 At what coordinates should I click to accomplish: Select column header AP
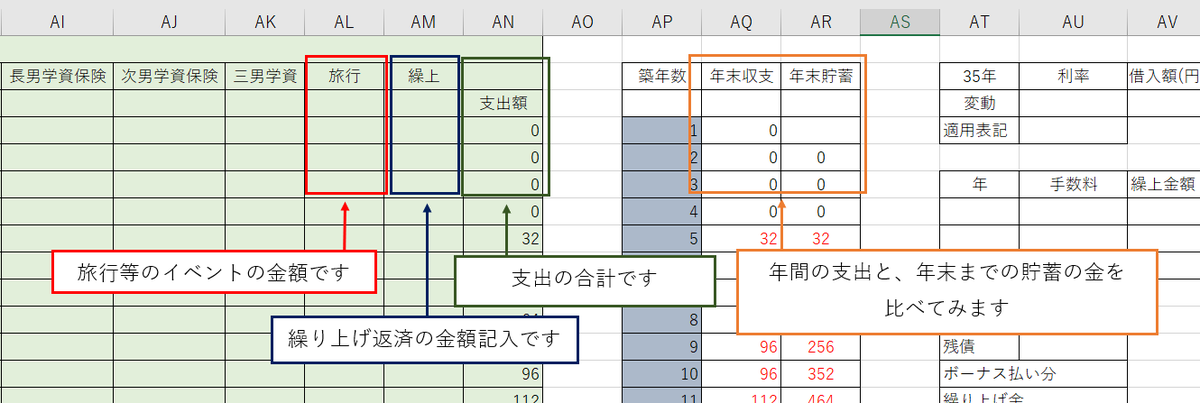[662, 21]
